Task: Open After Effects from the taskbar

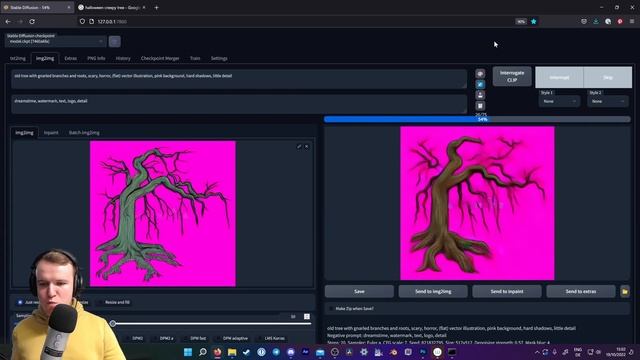Action: click(305, 352)
